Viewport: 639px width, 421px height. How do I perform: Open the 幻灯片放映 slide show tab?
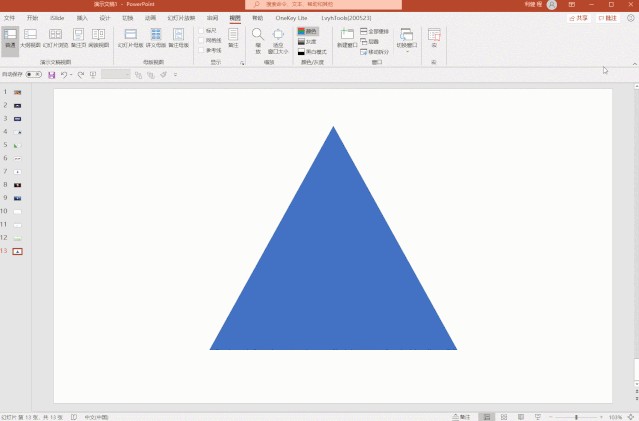click(181, 18)
